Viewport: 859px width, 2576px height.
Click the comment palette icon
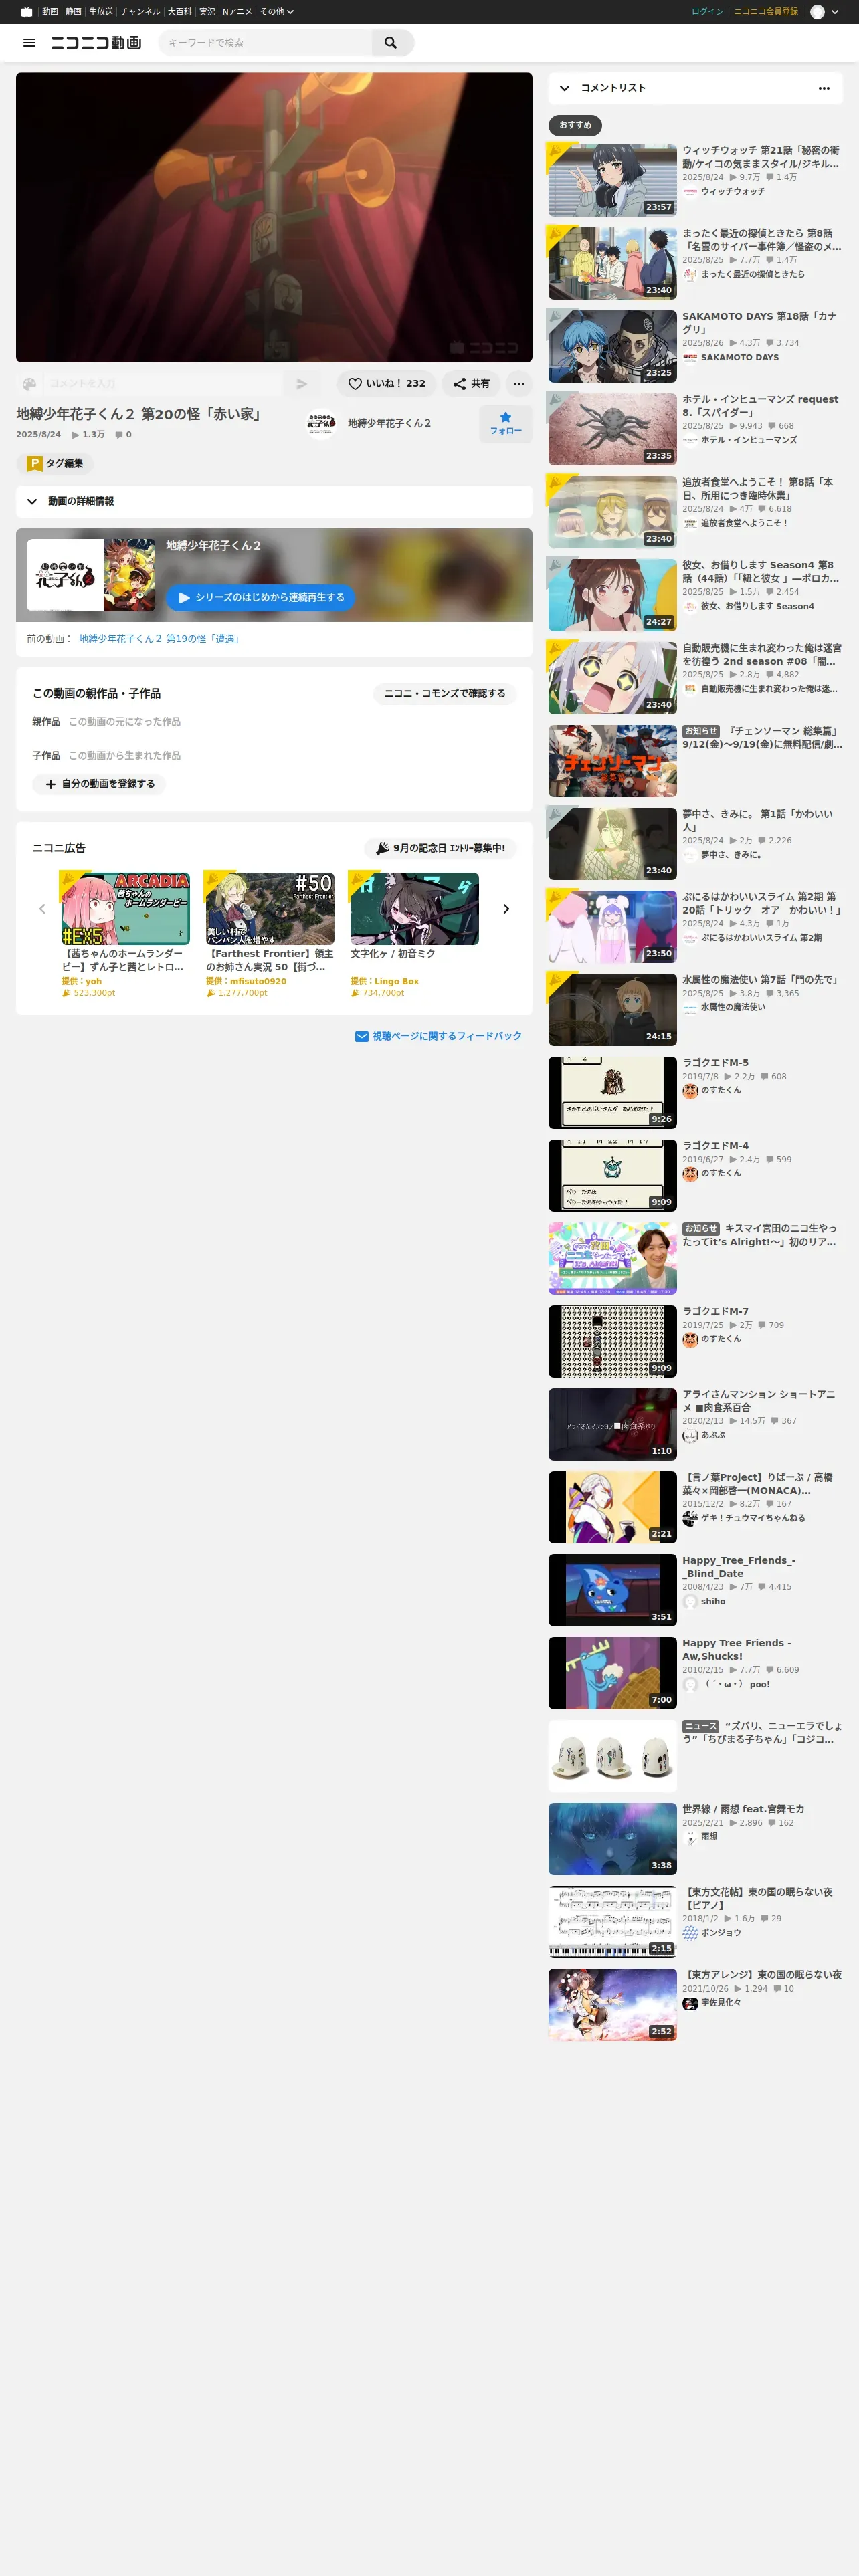click(x=29, y=383)
